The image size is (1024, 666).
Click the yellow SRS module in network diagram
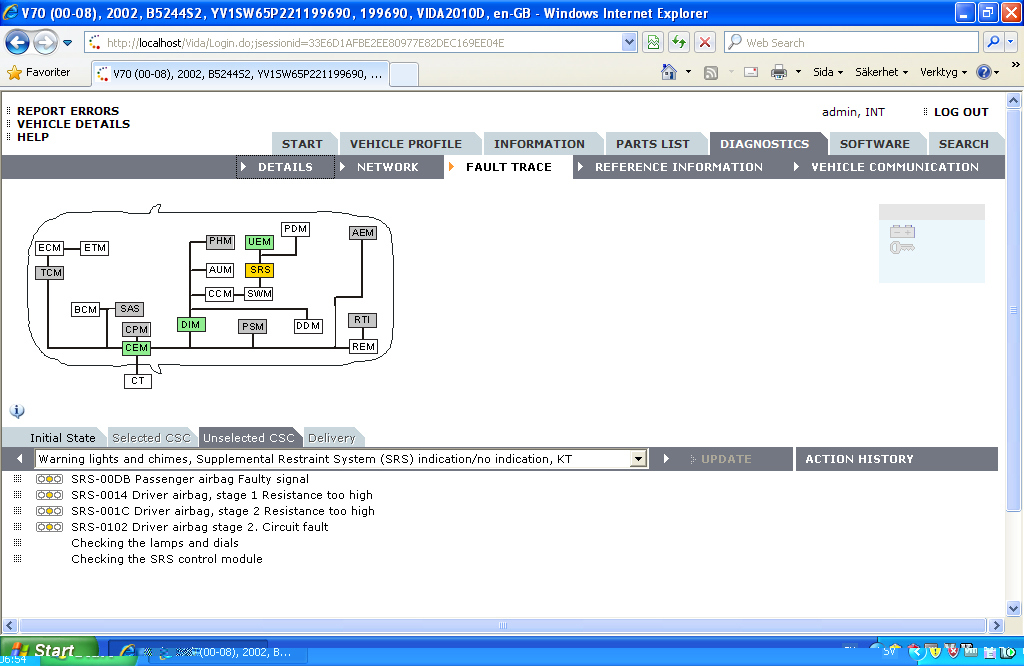259,270
